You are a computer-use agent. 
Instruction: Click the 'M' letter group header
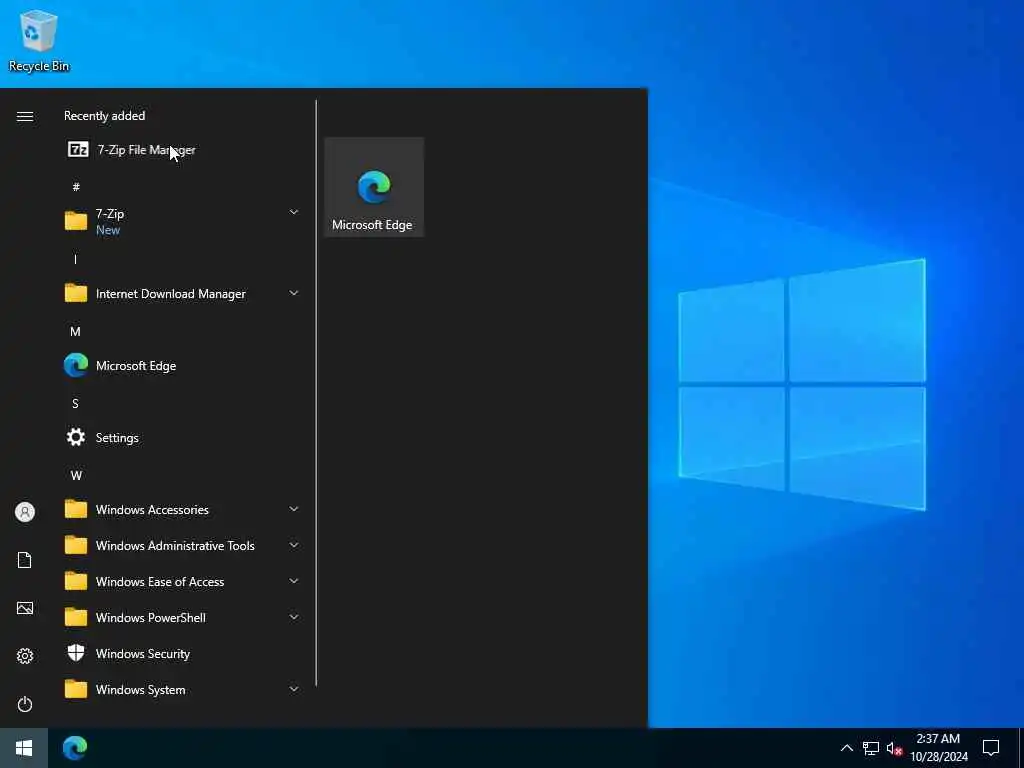click(x=75, y=331)
